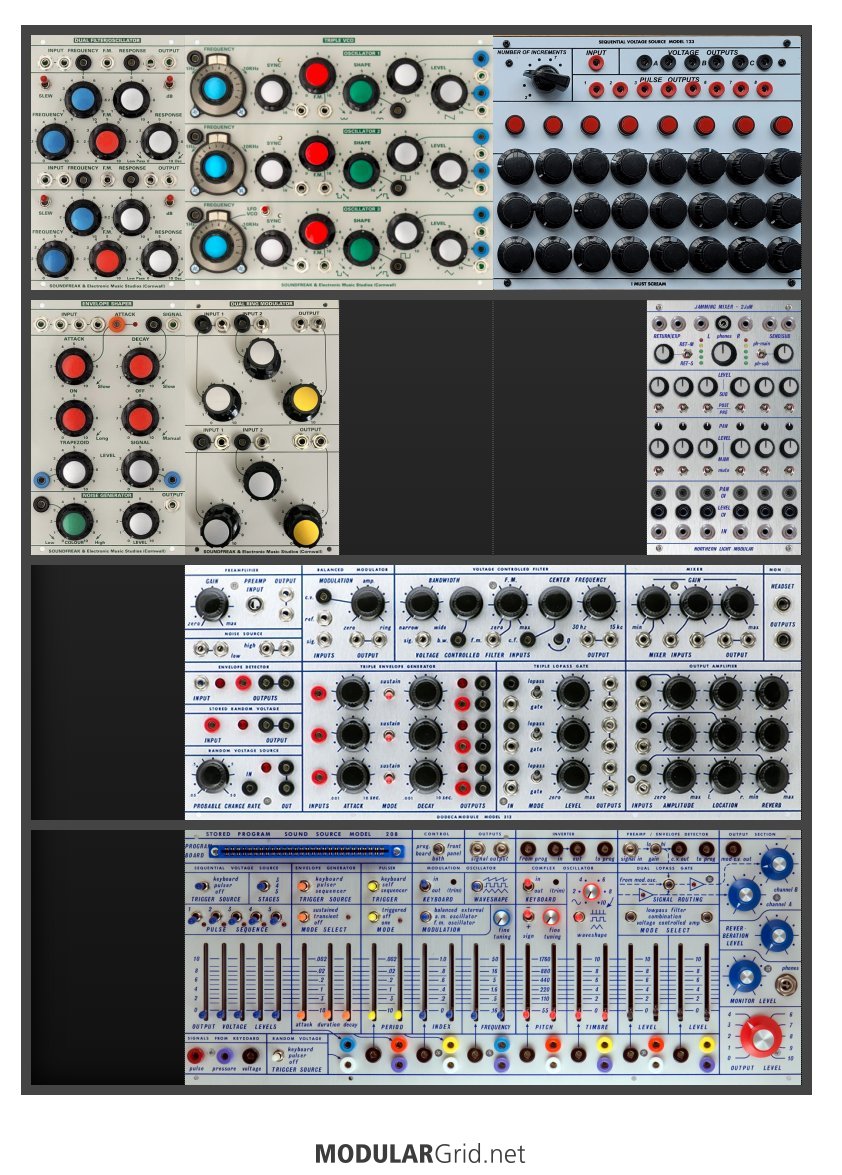Click Oscillator 2 green Shape knob
This screenshot has width=842, height=1175.
[361, 170]
